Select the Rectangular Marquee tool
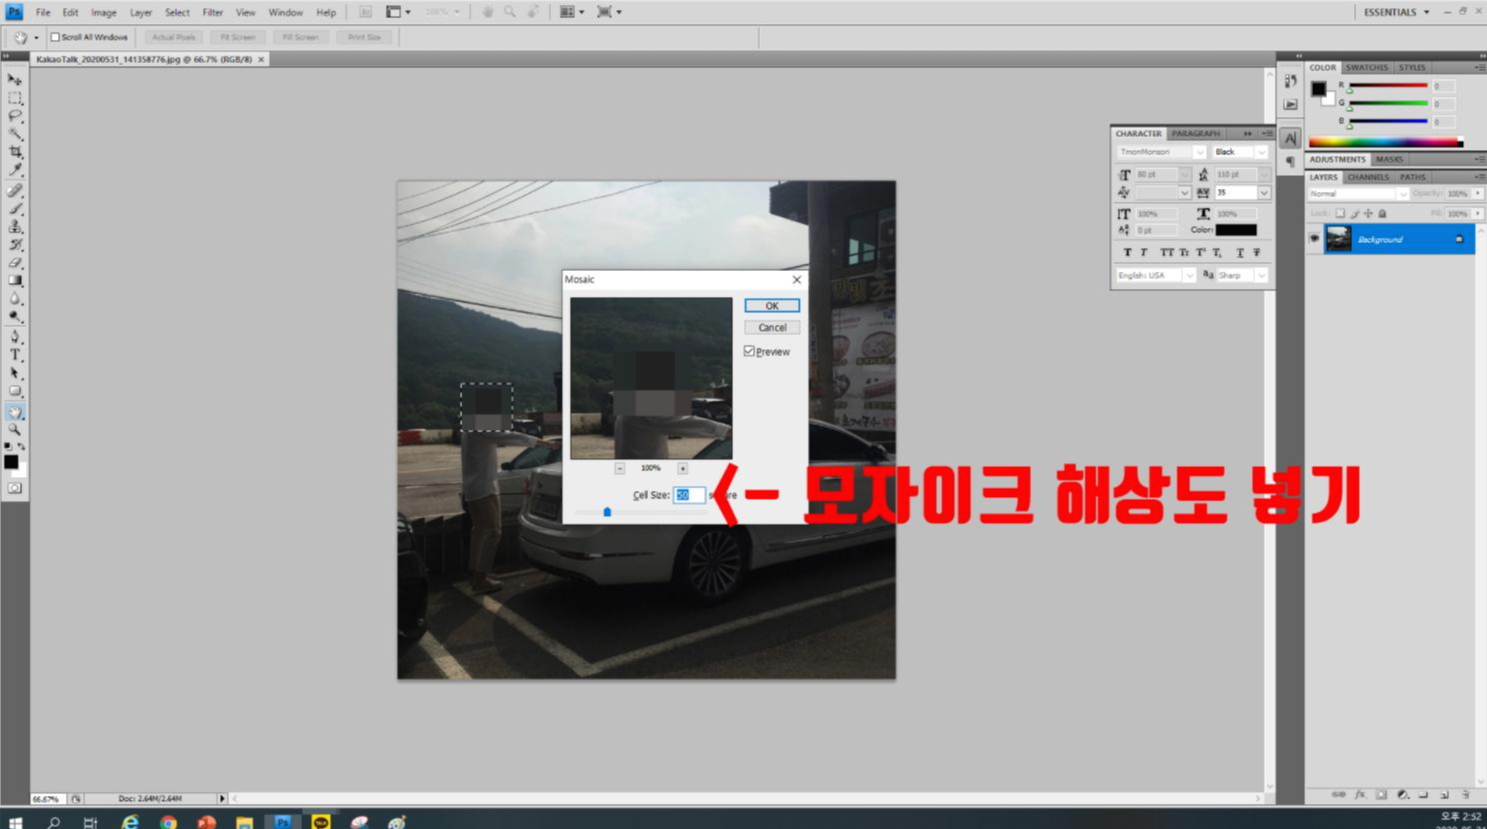Viewport: 1487px width, 829px height. click(x=15, y=98)
